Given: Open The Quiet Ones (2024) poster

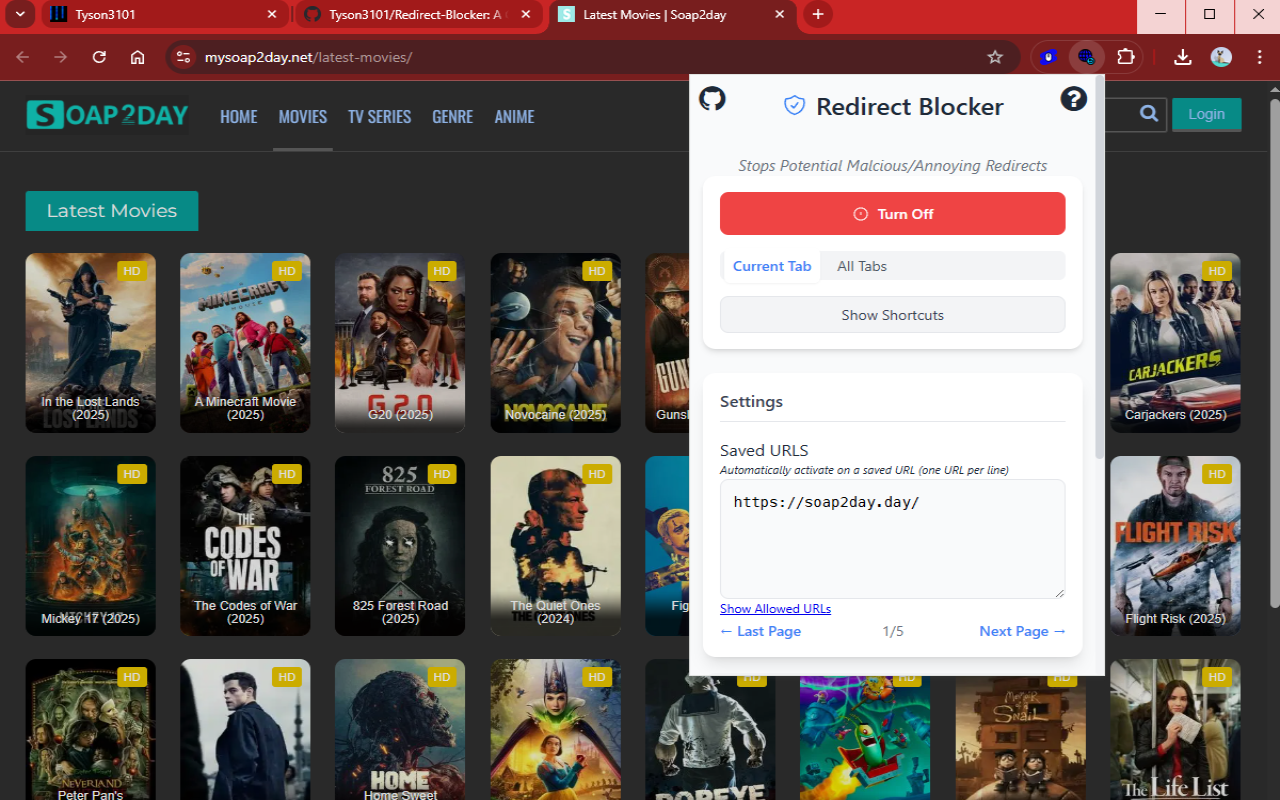Looking at the screenshot, I should point(555,546).
